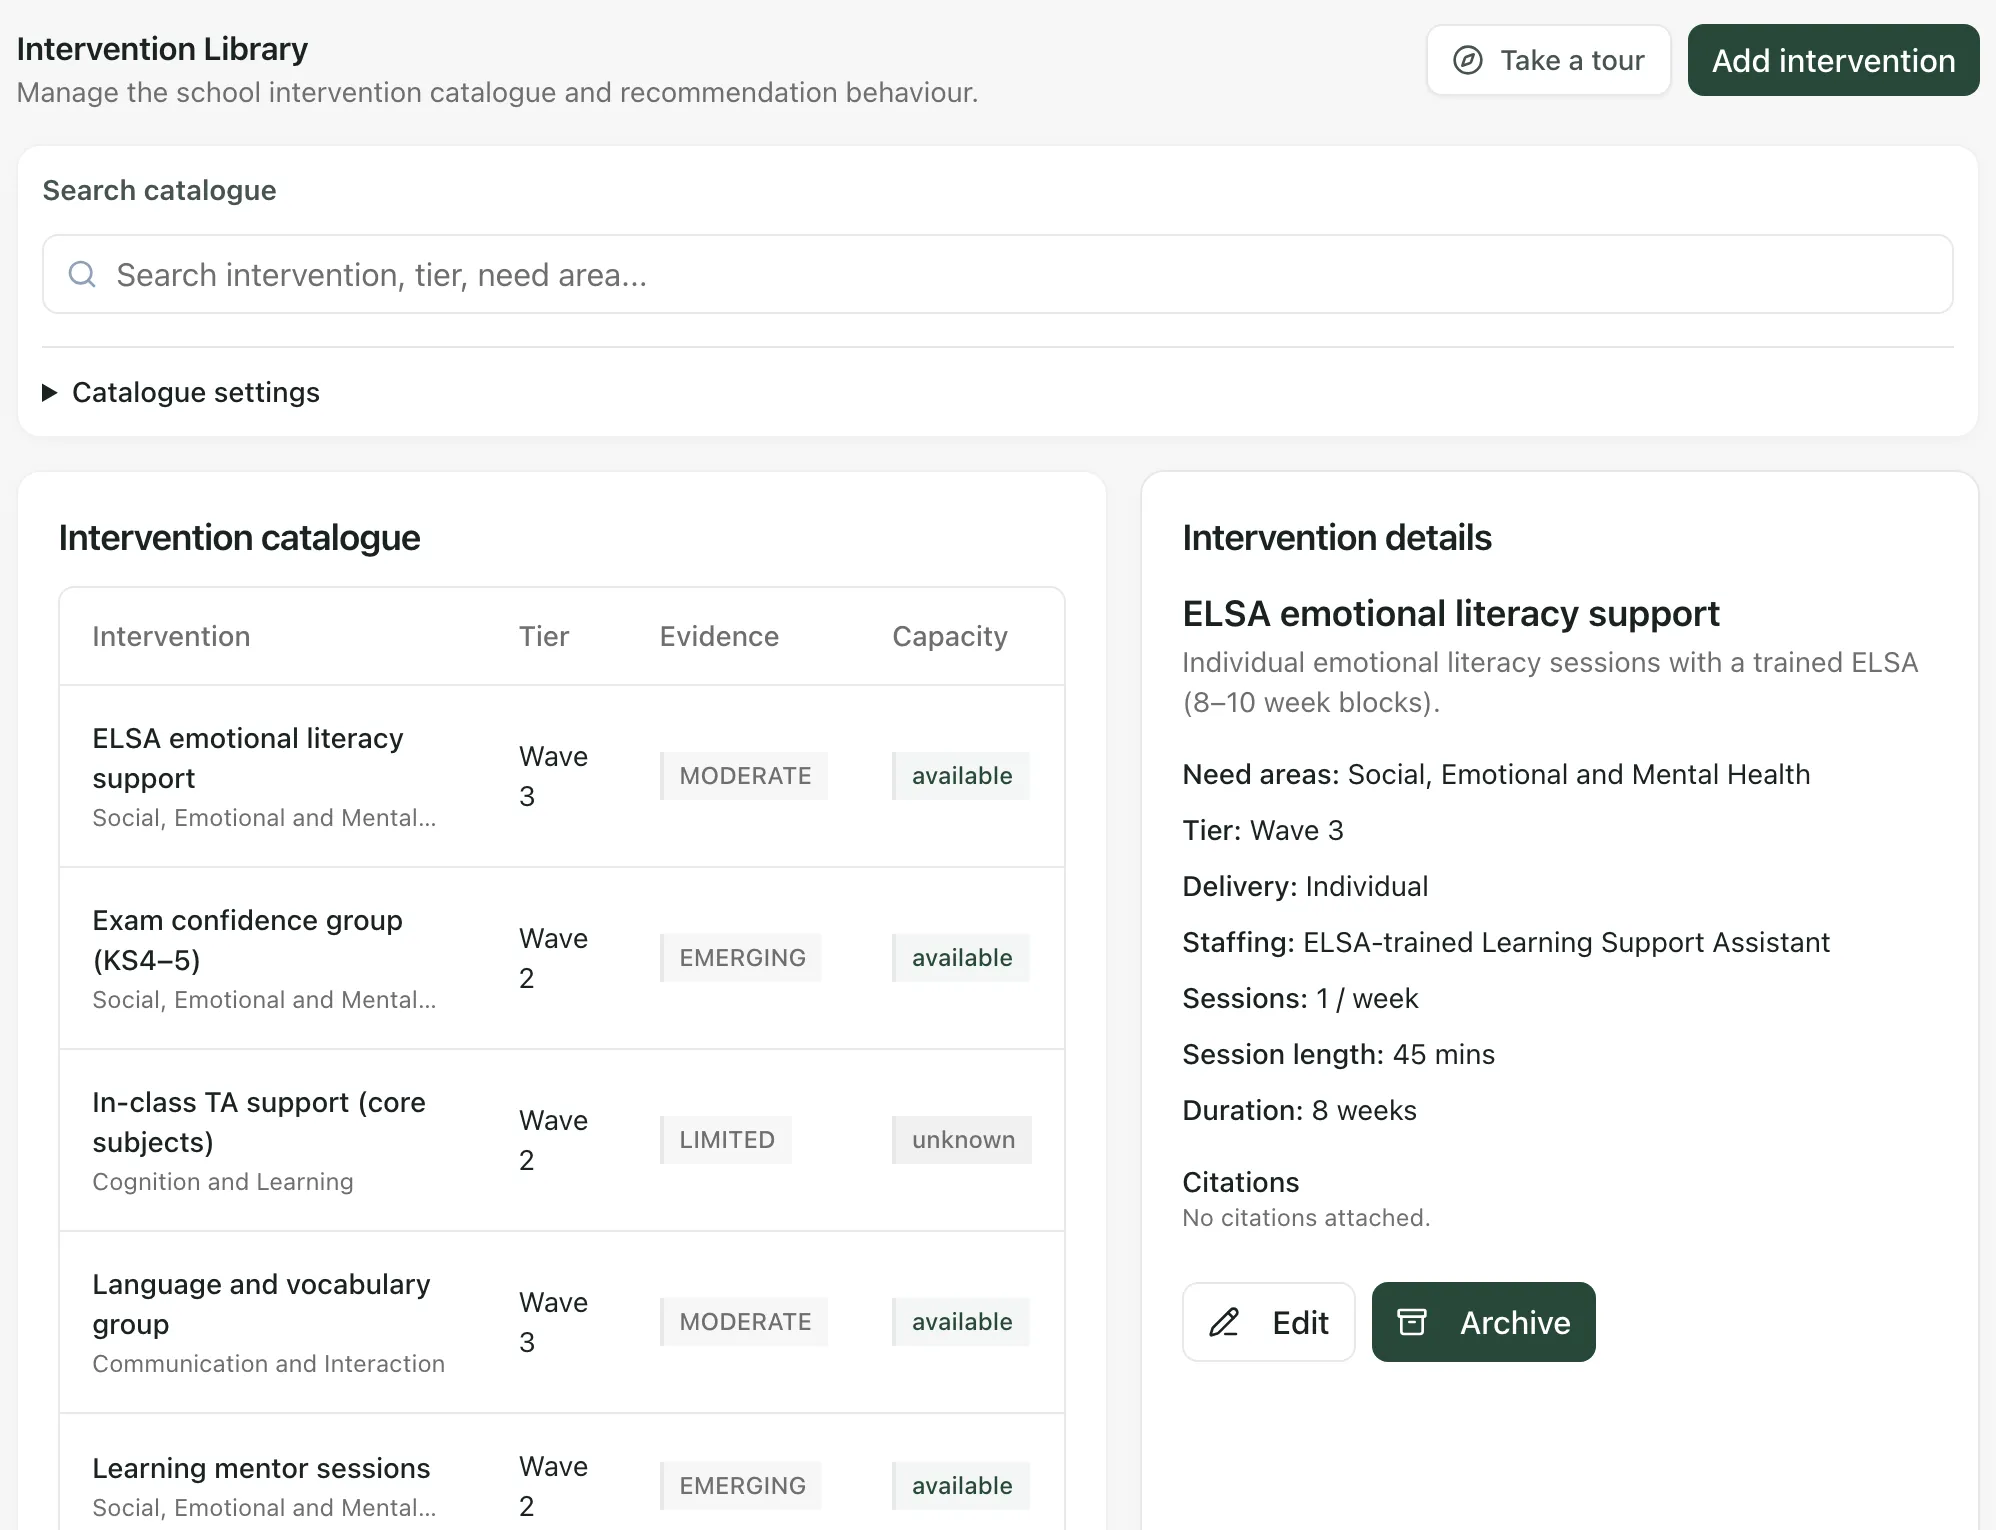Click the Need areas line in details
Viewport: 1996px width, 1530px height.
[x=1496, y=774]
